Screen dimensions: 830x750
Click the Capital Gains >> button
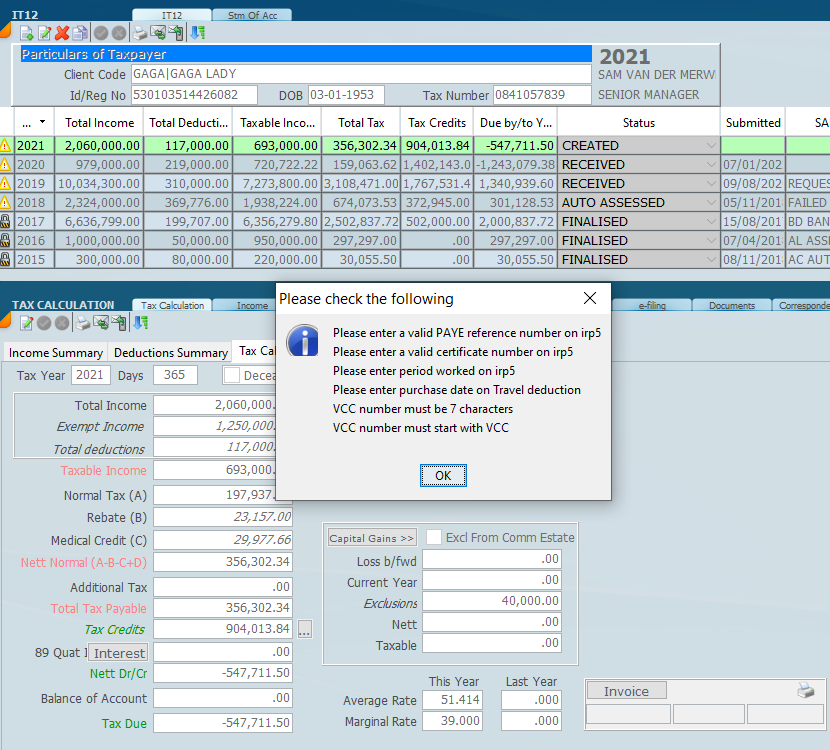(372, 538)
